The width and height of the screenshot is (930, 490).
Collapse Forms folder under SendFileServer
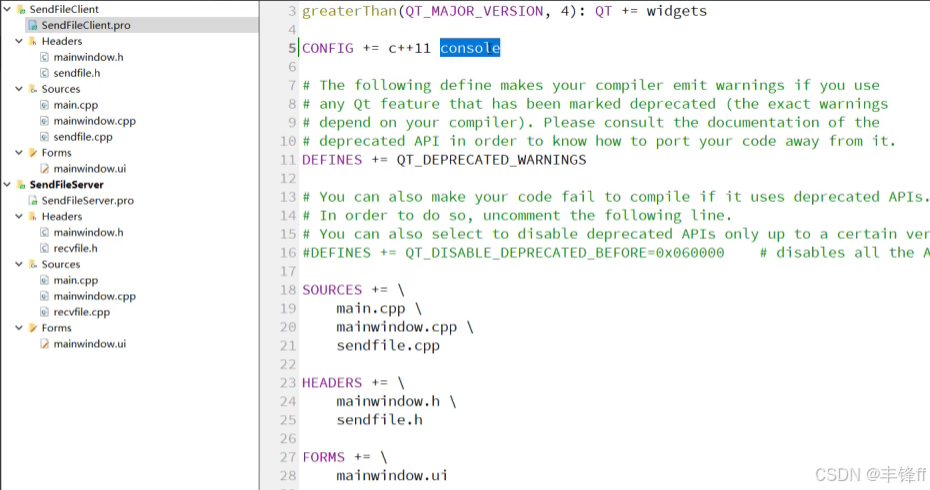click(19, 327)
